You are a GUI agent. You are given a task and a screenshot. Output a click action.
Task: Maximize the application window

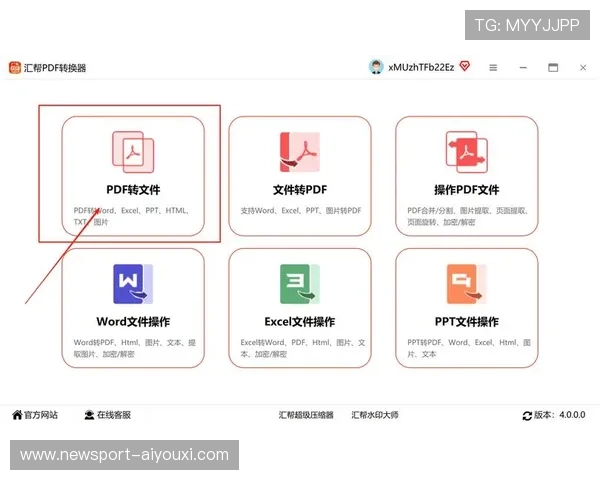click(x=553, y=68)
